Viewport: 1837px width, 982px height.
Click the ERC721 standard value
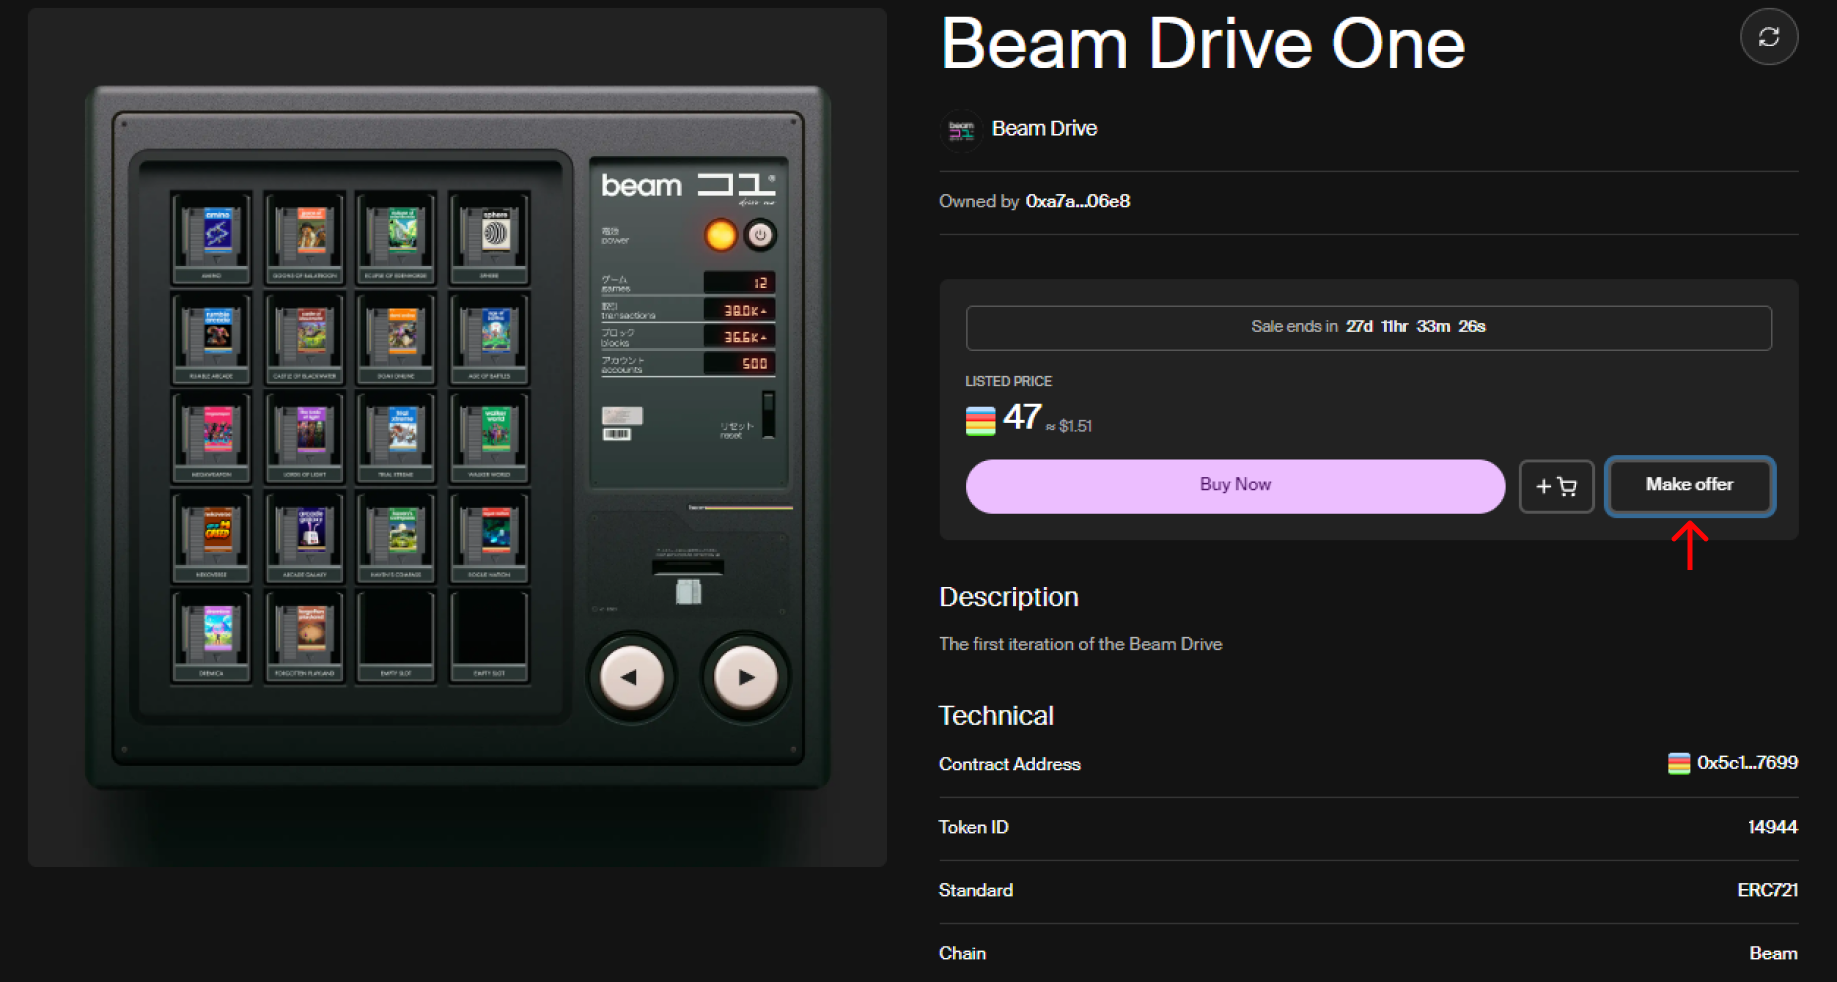(x=1767, y=890)
